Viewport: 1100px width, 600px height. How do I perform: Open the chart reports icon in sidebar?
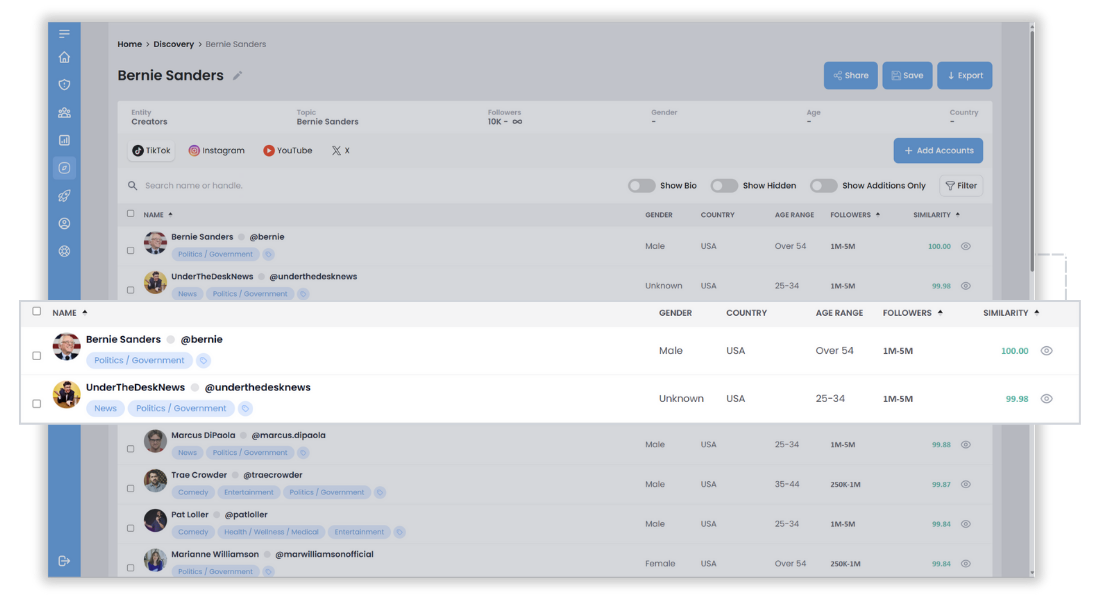[65, 140]
